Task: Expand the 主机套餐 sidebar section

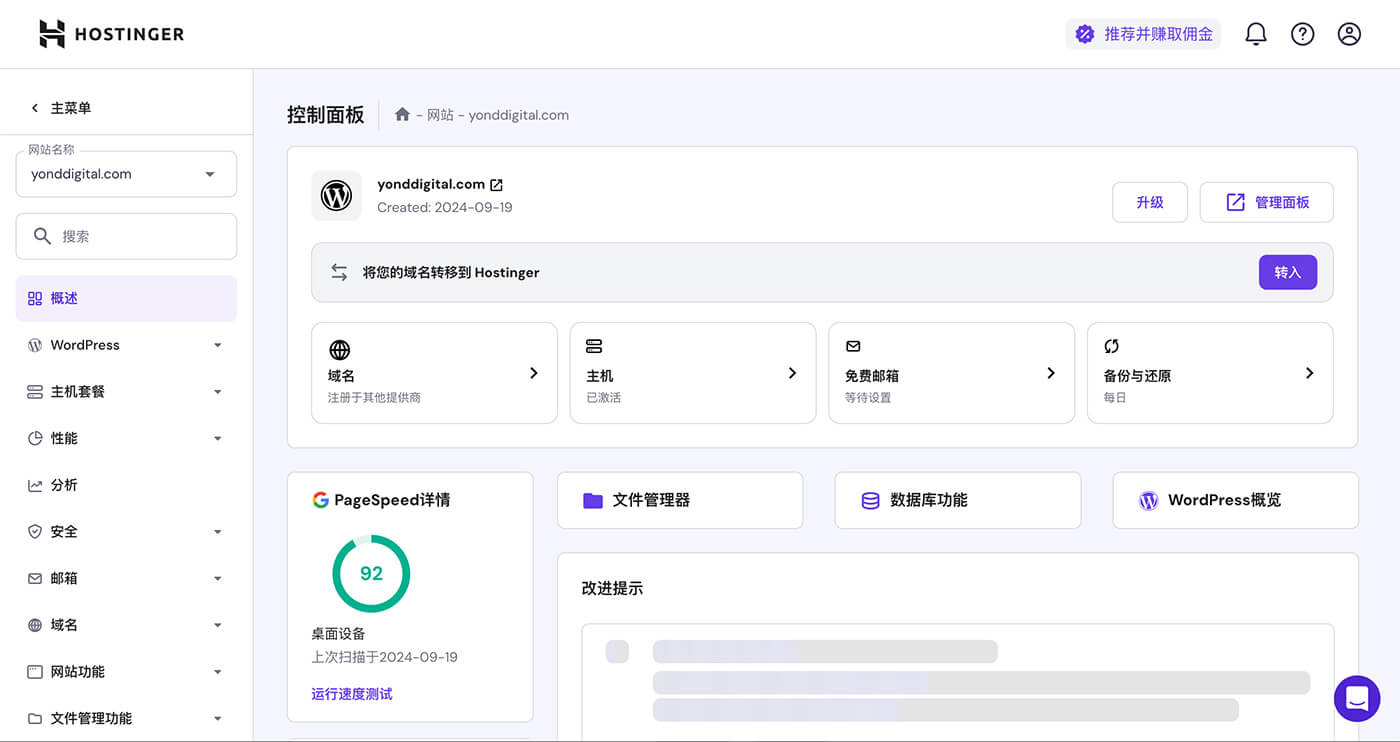Action: (217, 392)
